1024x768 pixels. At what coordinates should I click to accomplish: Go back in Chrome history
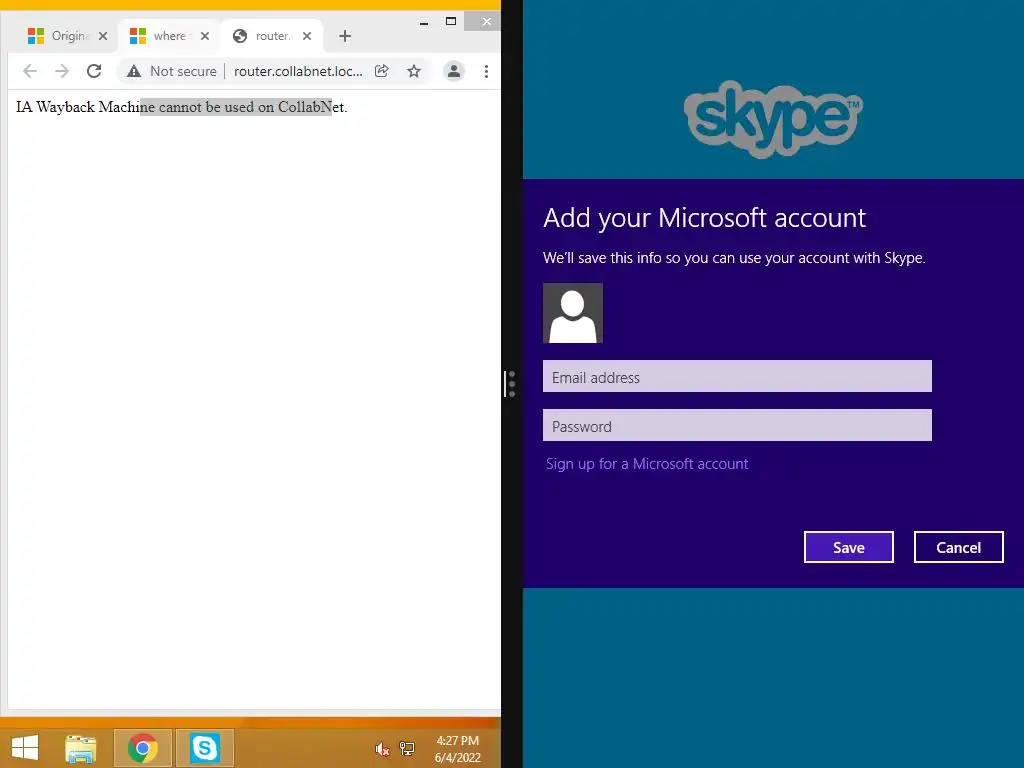click(30, 71)
